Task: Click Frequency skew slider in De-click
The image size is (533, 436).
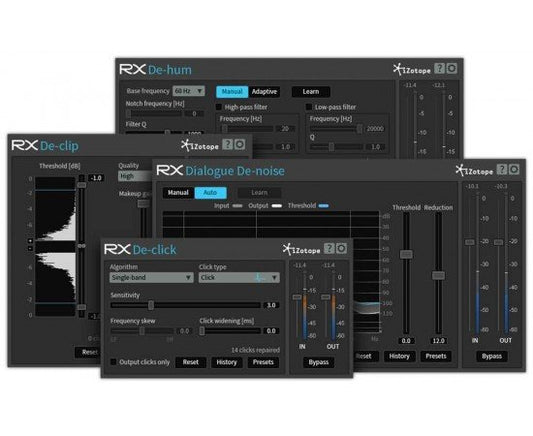Action: coord(142,331)
